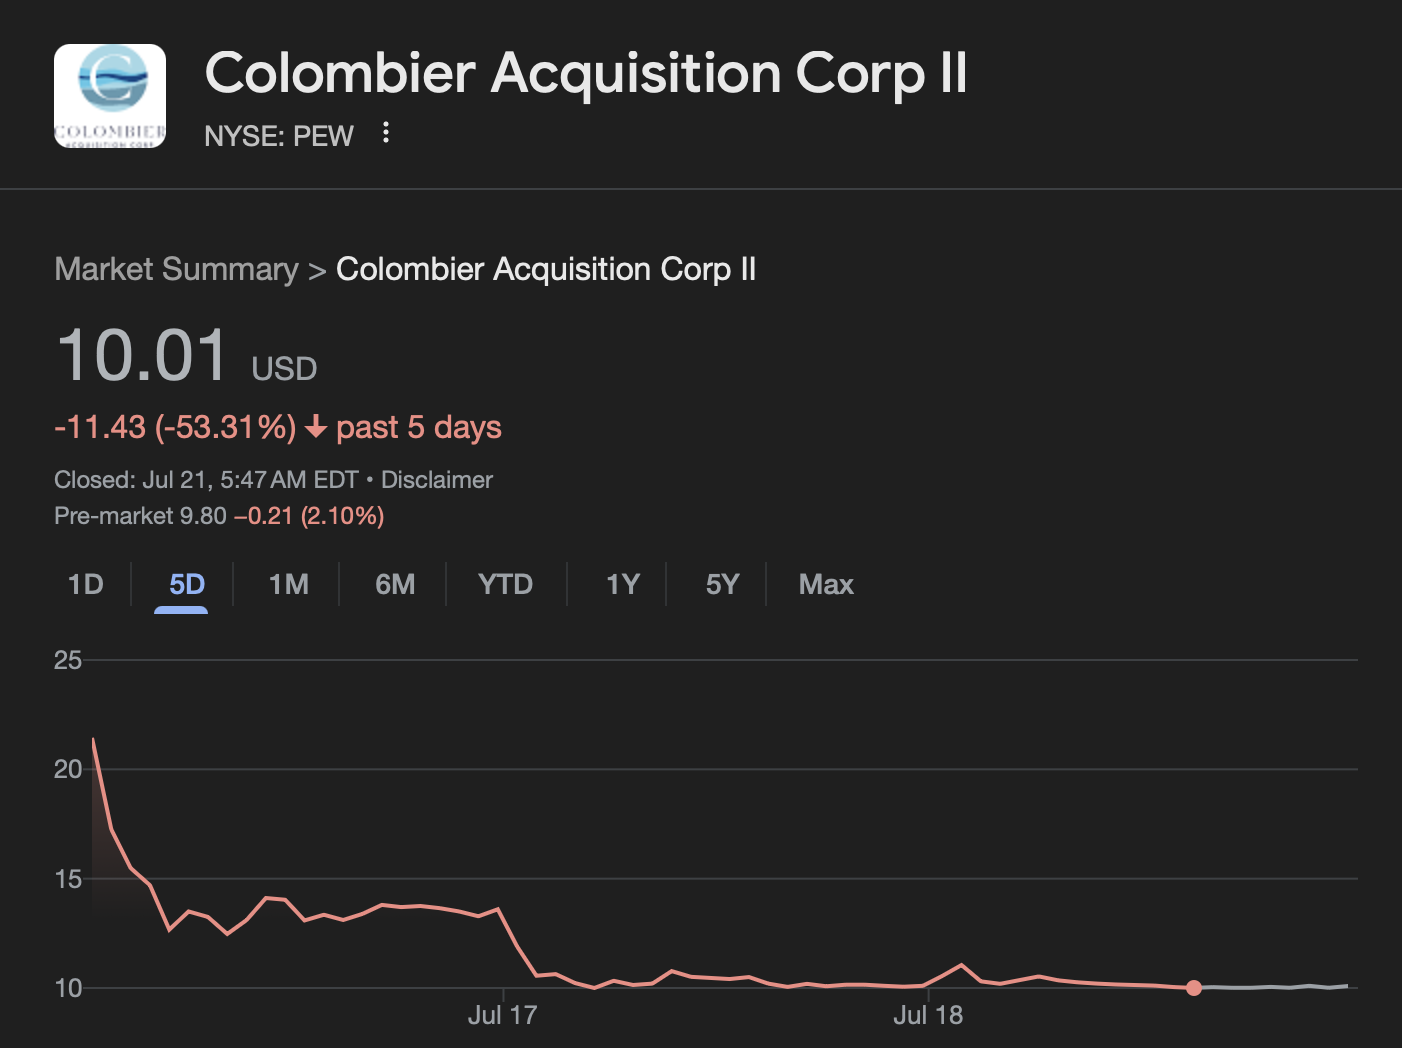The height and width of the screenshot is (1048, 1402).
Task: Click the Colombier Acquisition Corp II title
Action: pos(586,73)
